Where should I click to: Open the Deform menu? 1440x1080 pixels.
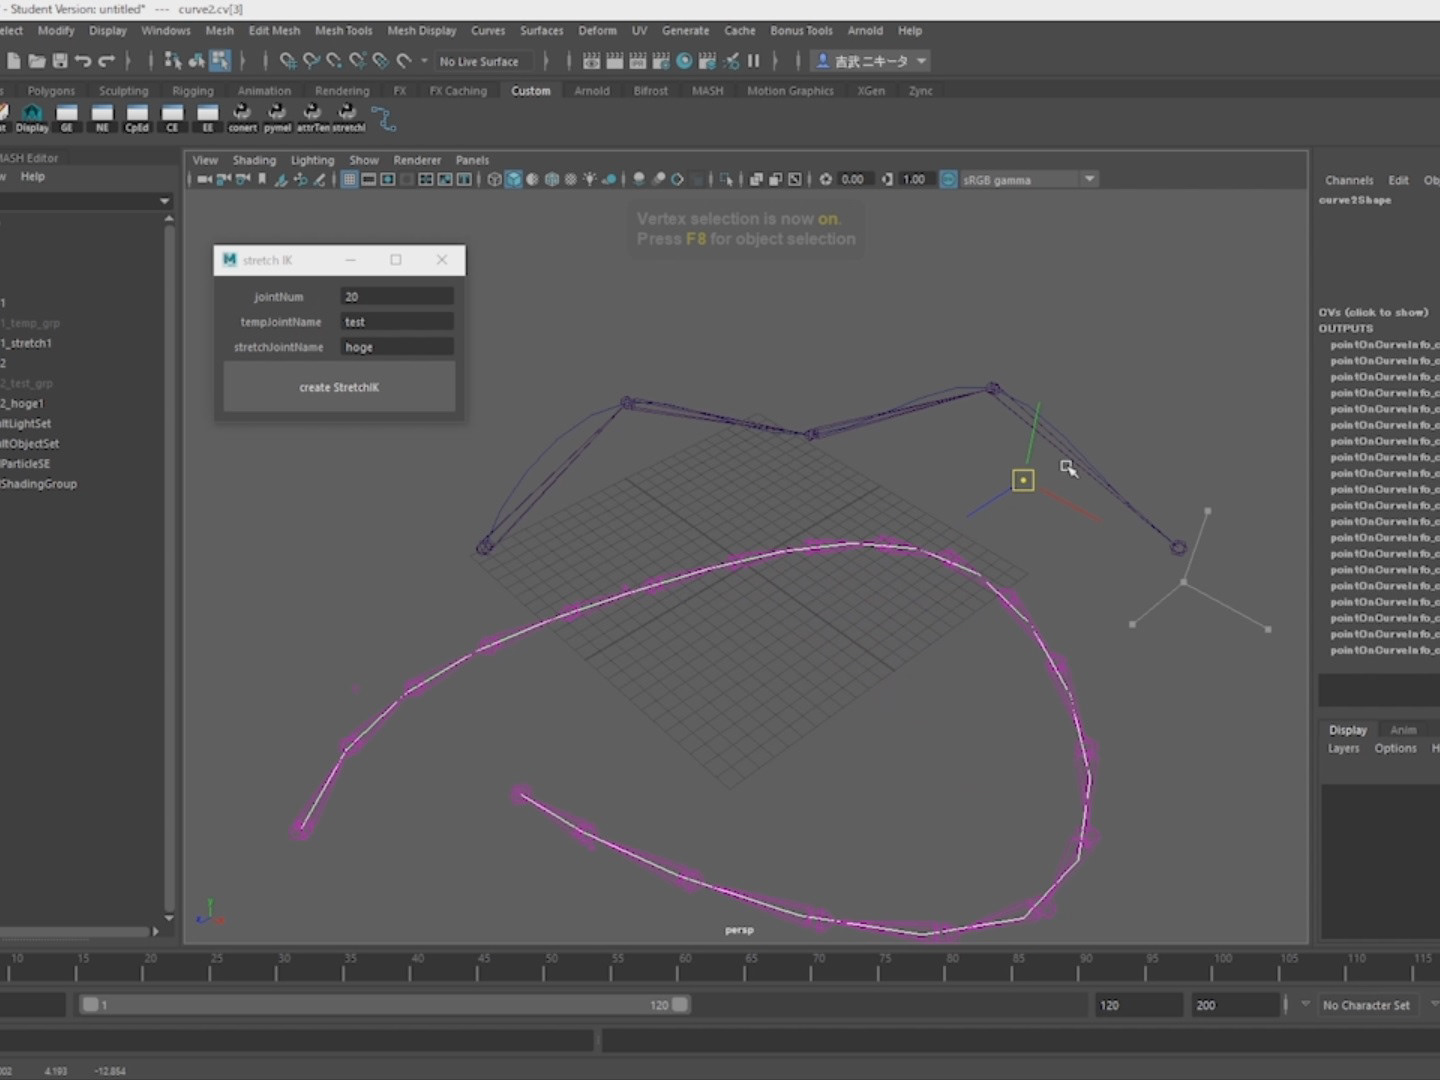(x=597, y=31)
